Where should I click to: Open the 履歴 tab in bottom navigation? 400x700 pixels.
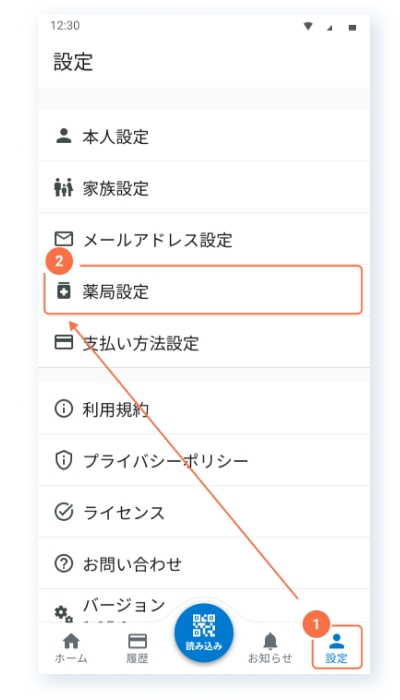tap(137, 648)
